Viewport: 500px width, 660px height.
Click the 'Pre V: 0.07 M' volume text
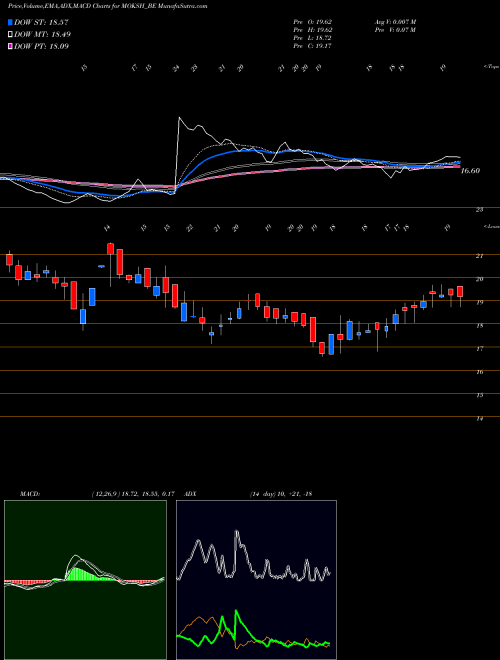395,30
